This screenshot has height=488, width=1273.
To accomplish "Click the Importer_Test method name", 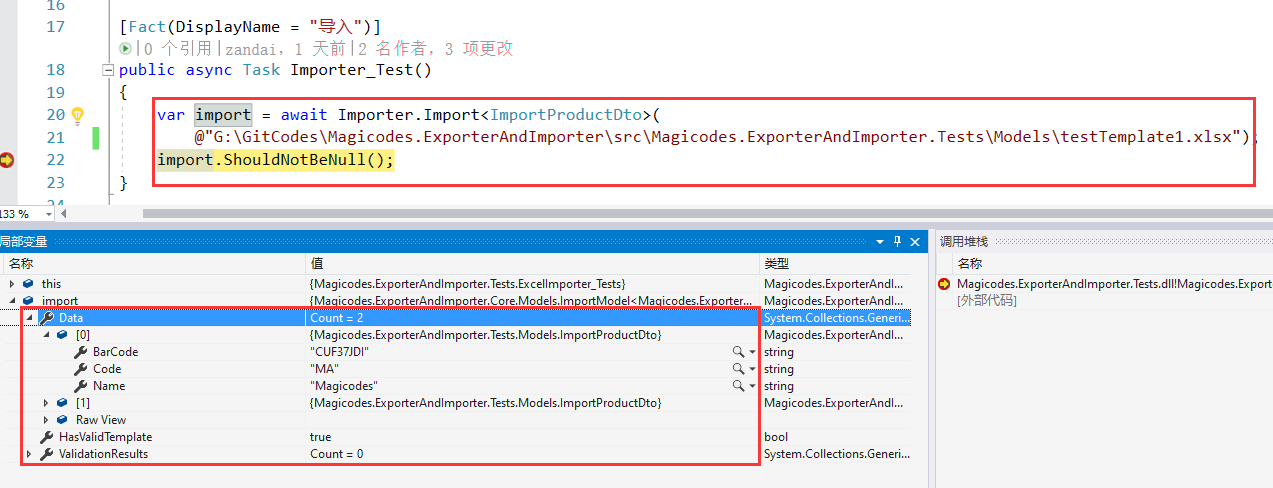I will click(x=351, y=70).
